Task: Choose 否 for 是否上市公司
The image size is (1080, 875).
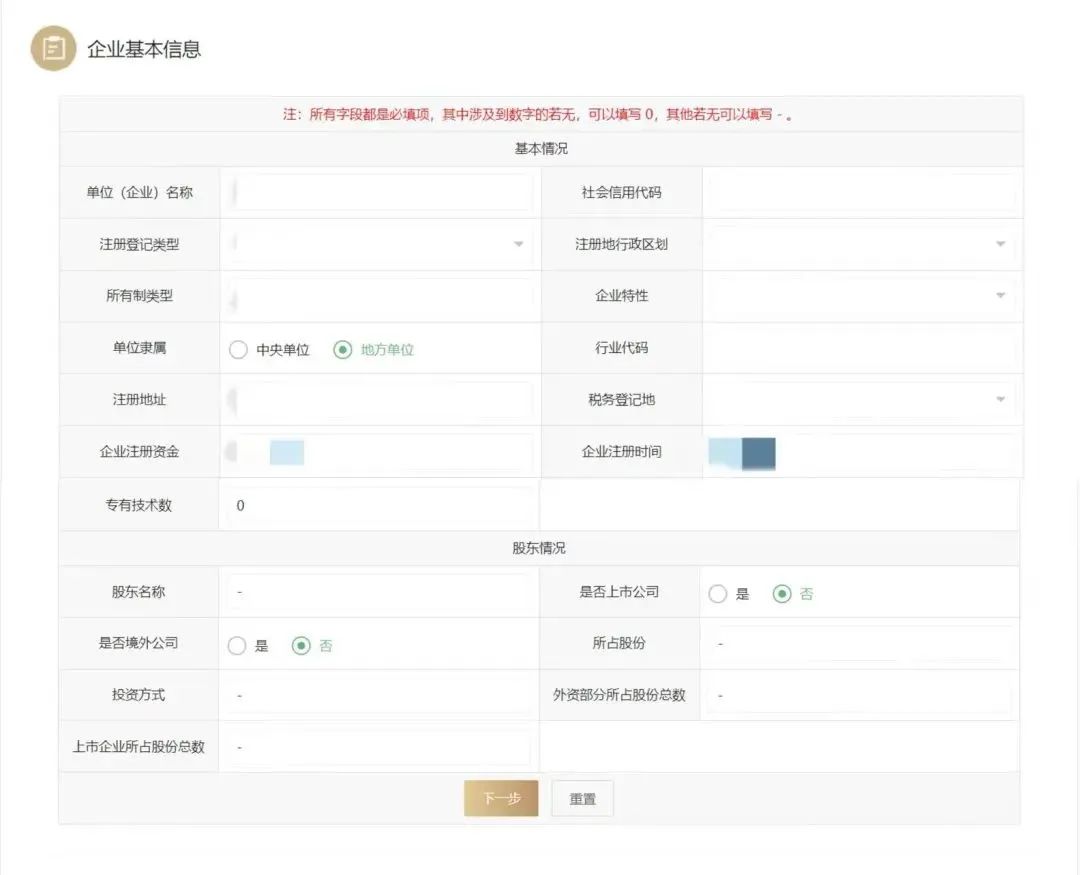Action: pos(782,594)
